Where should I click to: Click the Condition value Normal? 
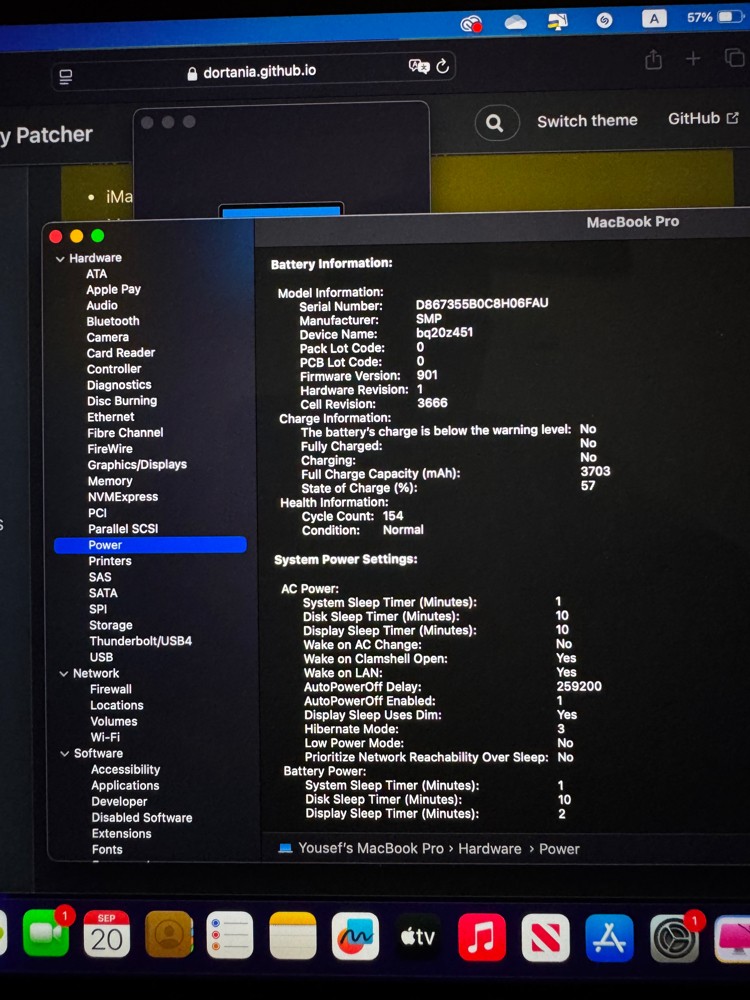403,529
